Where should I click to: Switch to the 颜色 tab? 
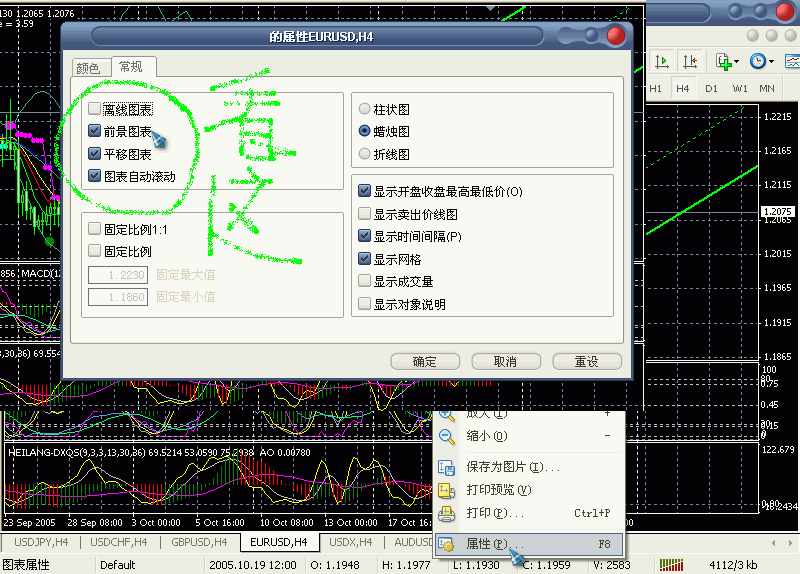click(91, 68)
